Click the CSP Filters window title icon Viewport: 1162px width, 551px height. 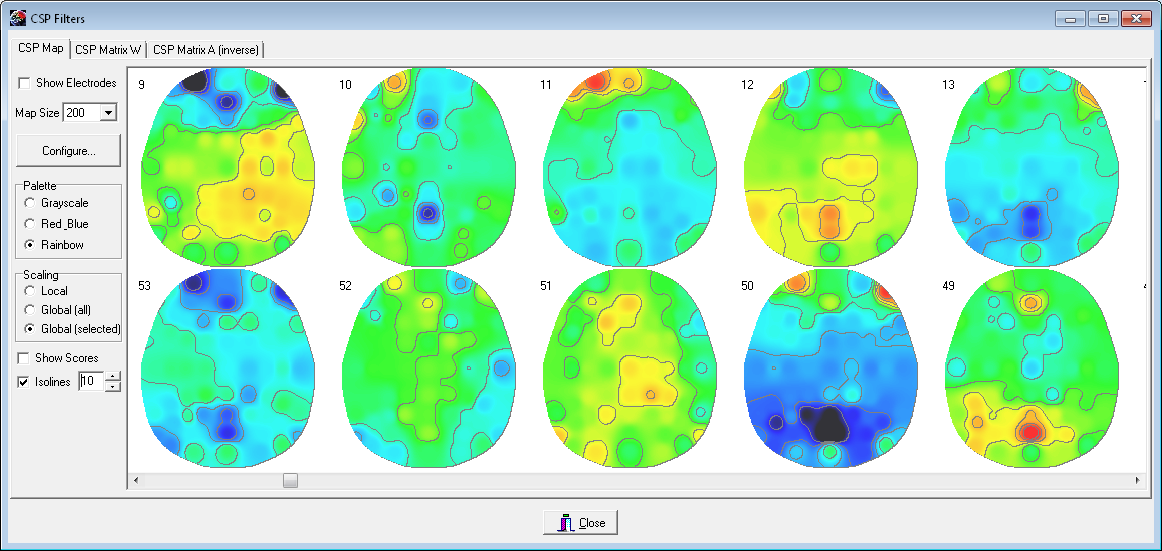[18, 17]
